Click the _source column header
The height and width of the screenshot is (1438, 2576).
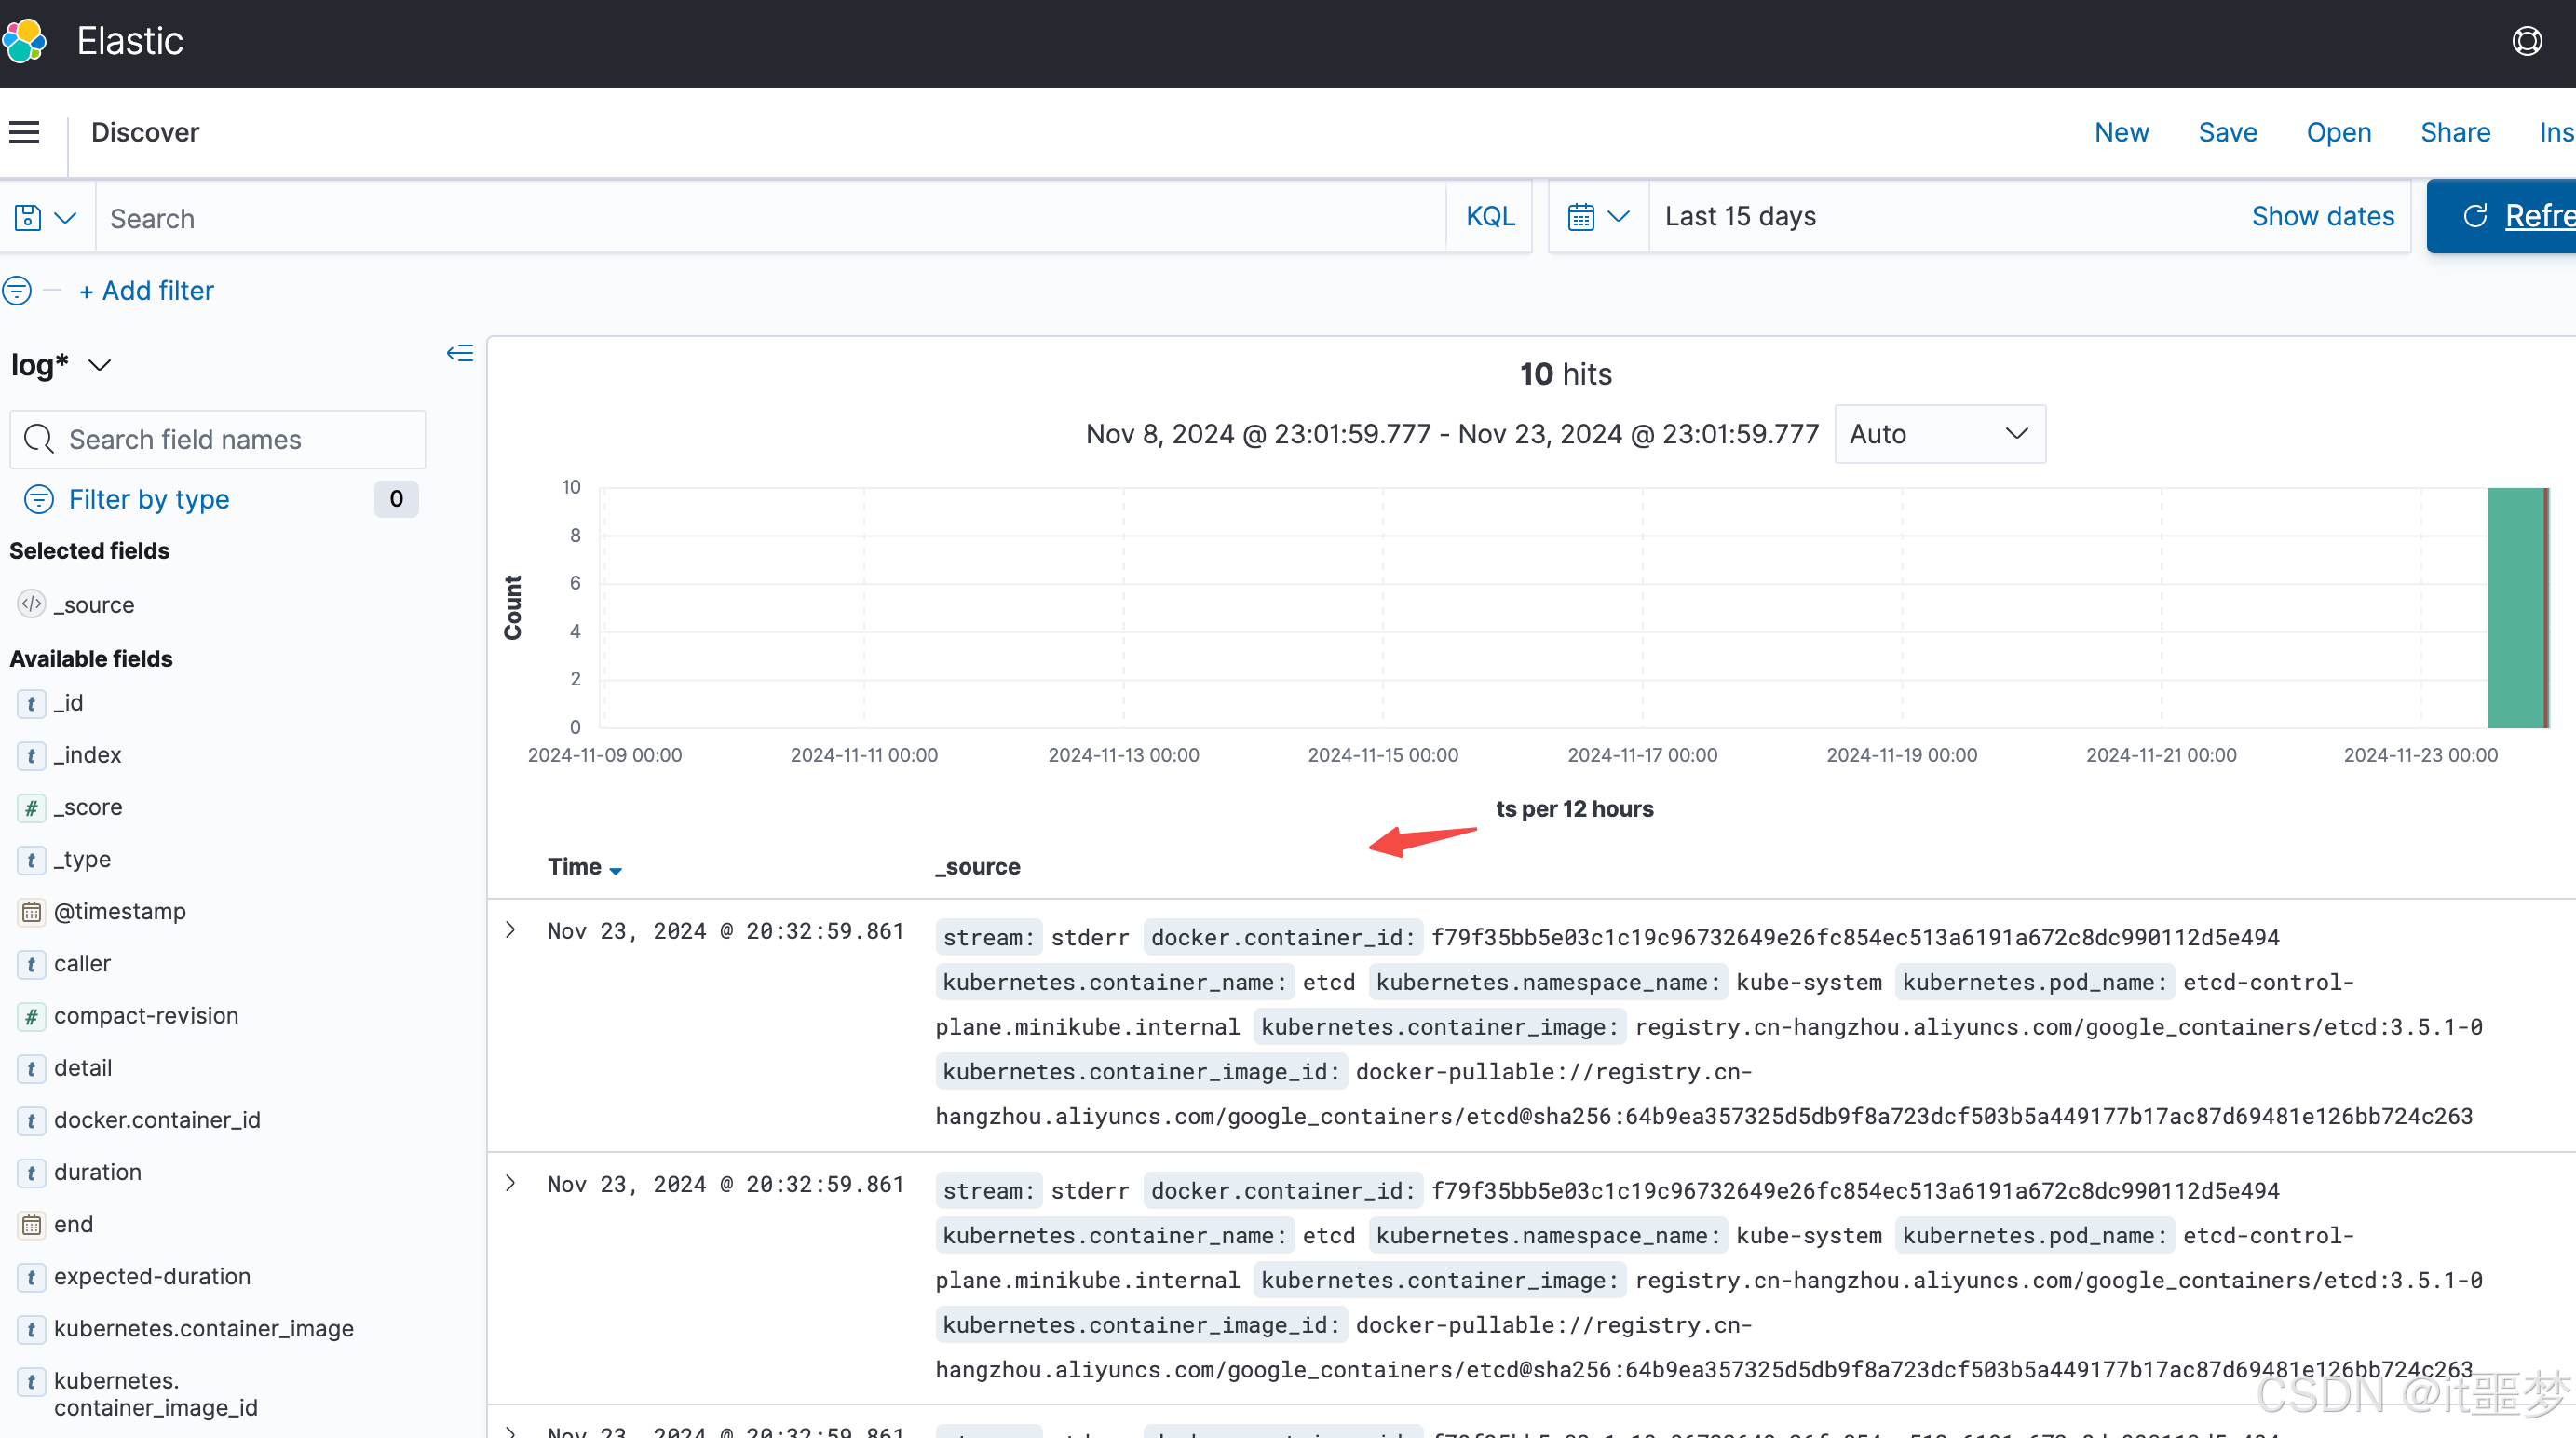[977, 867]
